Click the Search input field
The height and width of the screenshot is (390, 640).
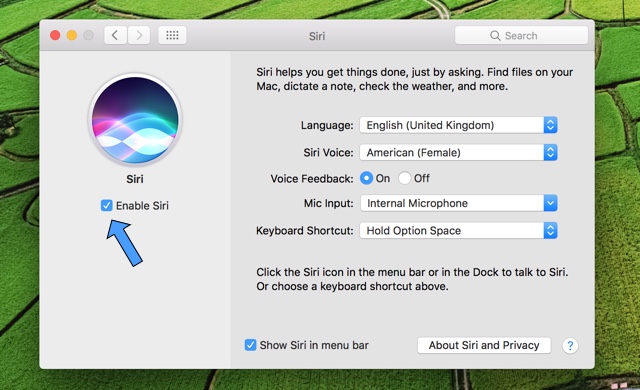[x=521, y=35]
